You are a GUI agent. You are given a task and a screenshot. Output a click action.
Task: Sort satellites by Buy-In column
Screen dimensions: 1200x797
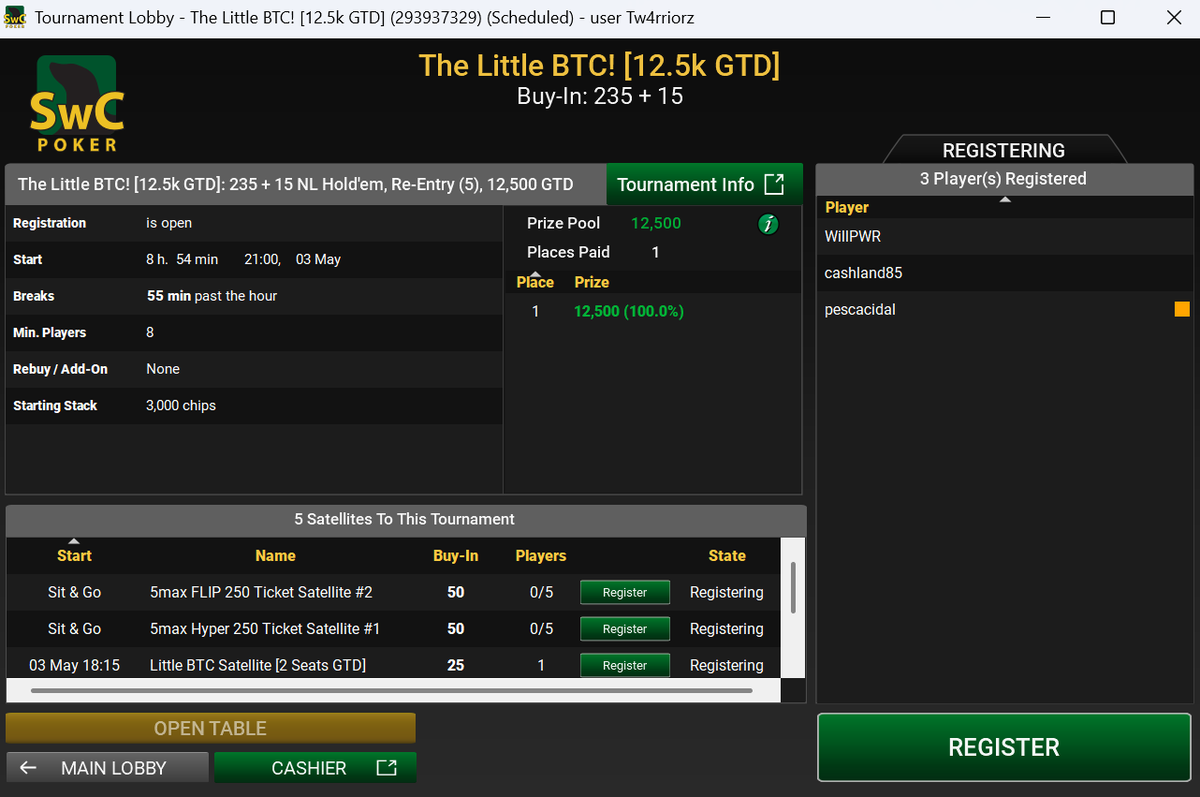(x=456, y=556)
